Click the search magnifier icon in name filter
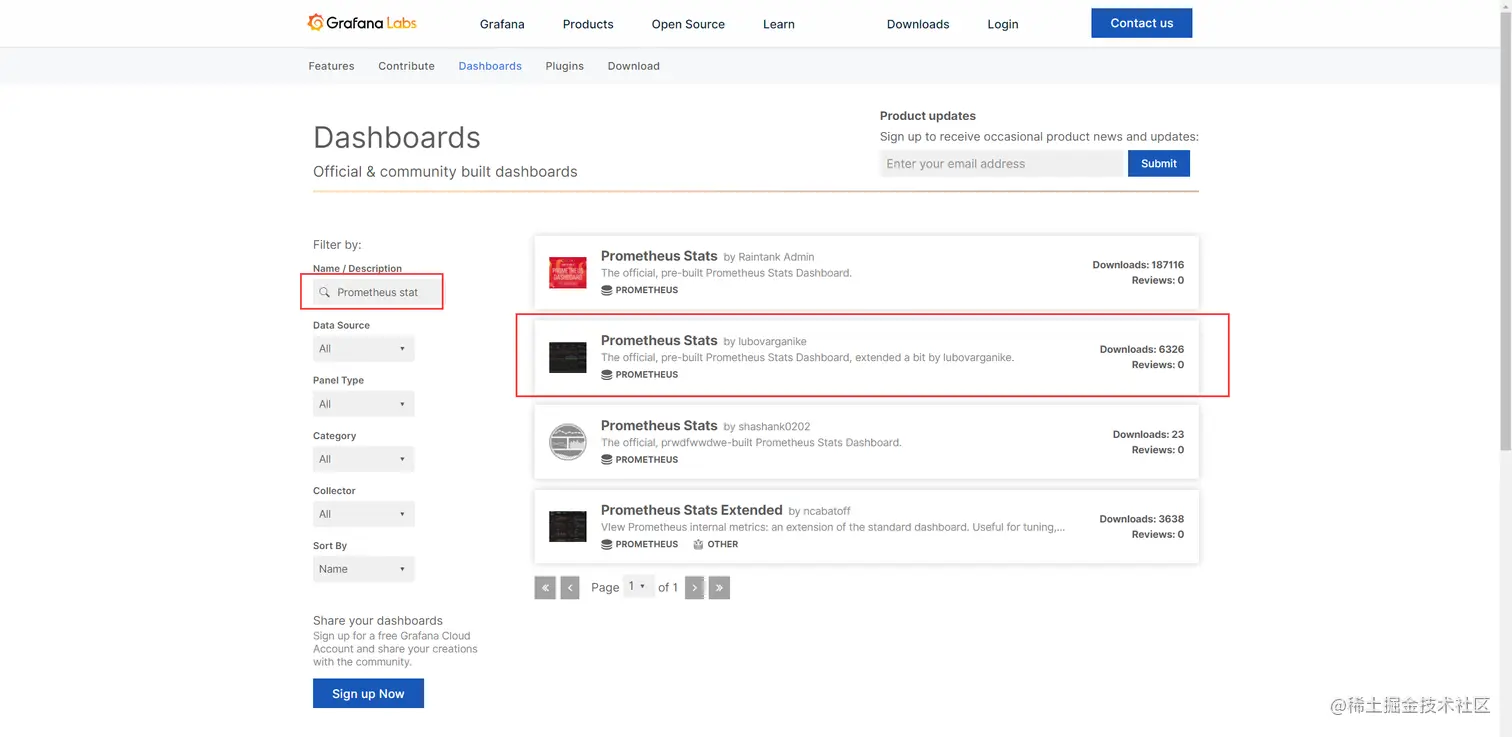This screenshot has height=737, width=1512. click(324, 292)
